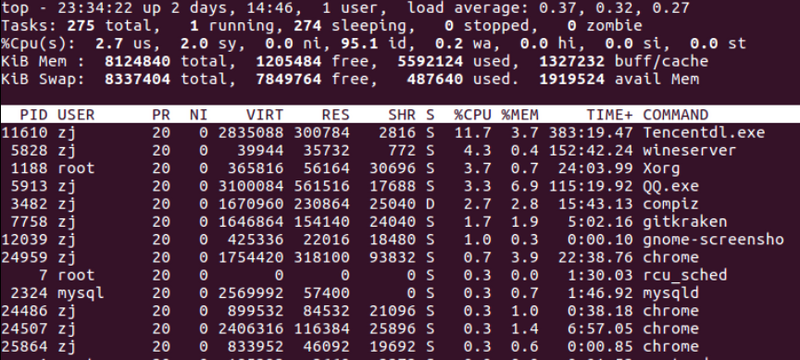800x360 pixels.
Task: Click the 5592124 used memory value
Action: [x=430, y=62]
